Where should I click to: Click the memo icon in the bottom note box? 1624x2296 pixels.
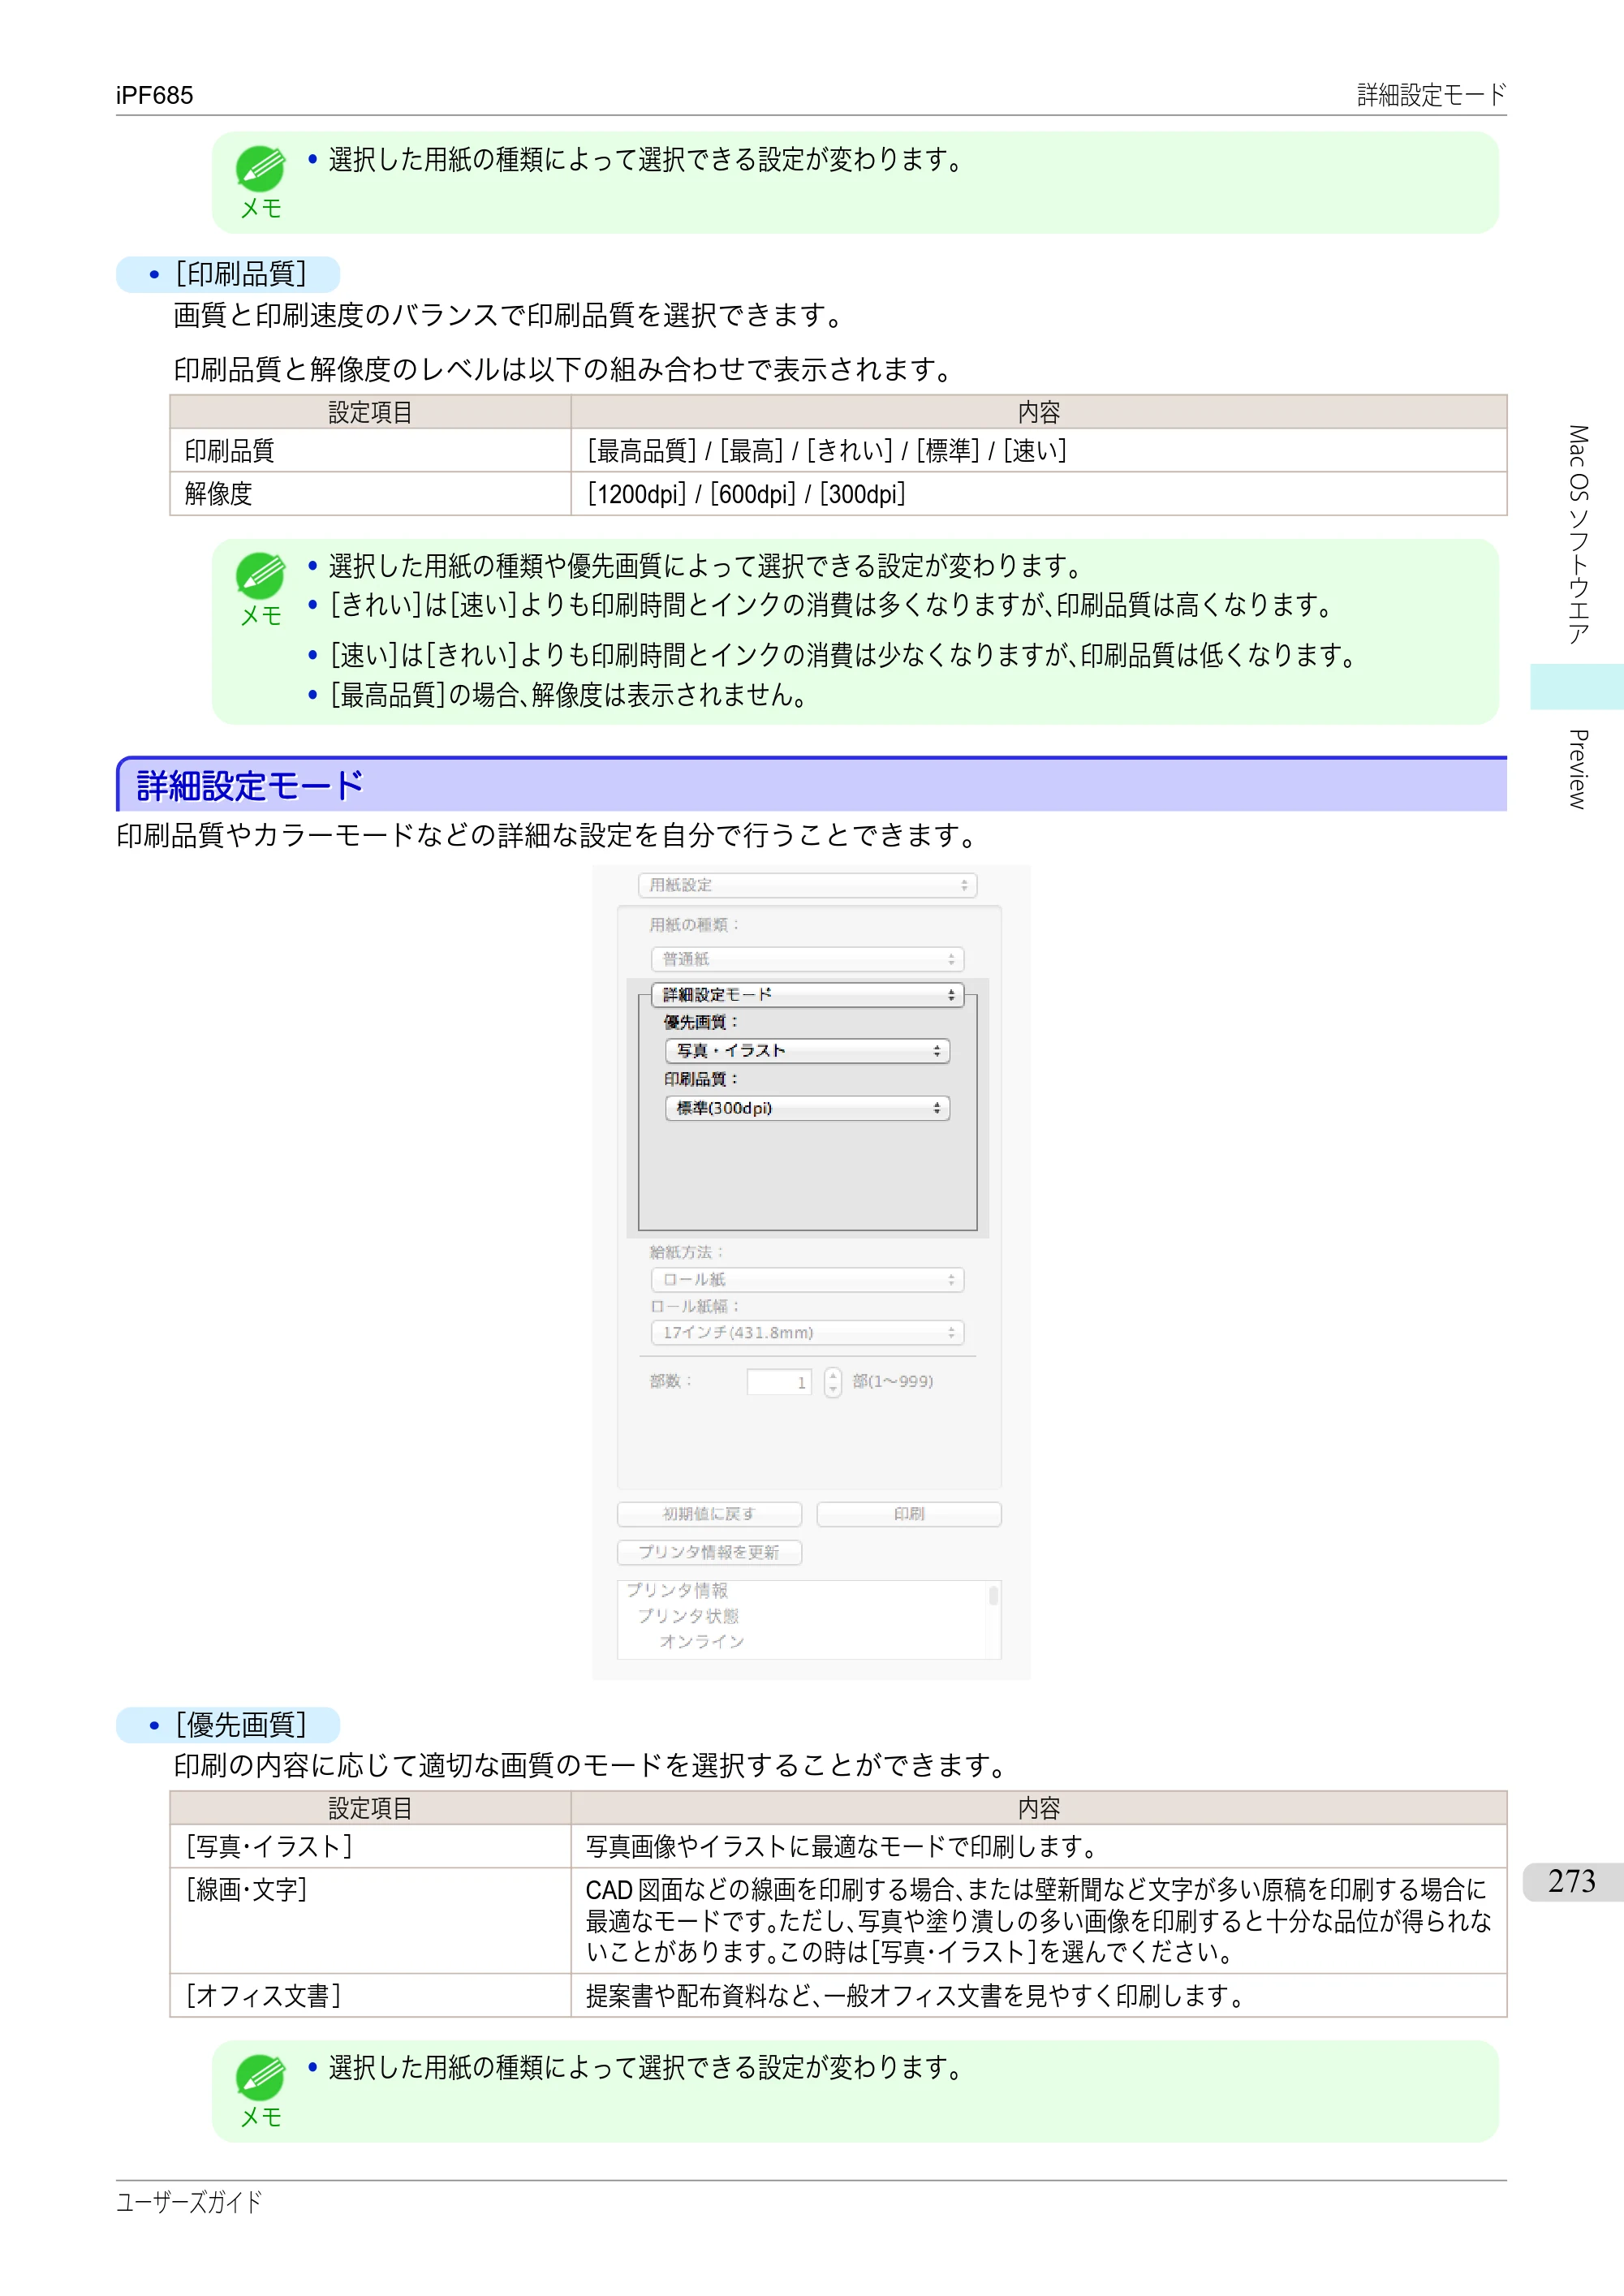pos(260,2077)
